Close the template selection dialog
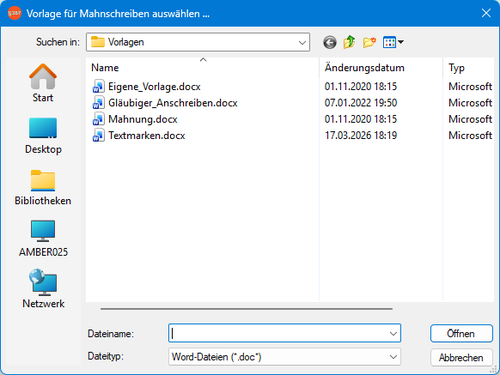Screen dimensions: 500x375 [x=486, y=13]
